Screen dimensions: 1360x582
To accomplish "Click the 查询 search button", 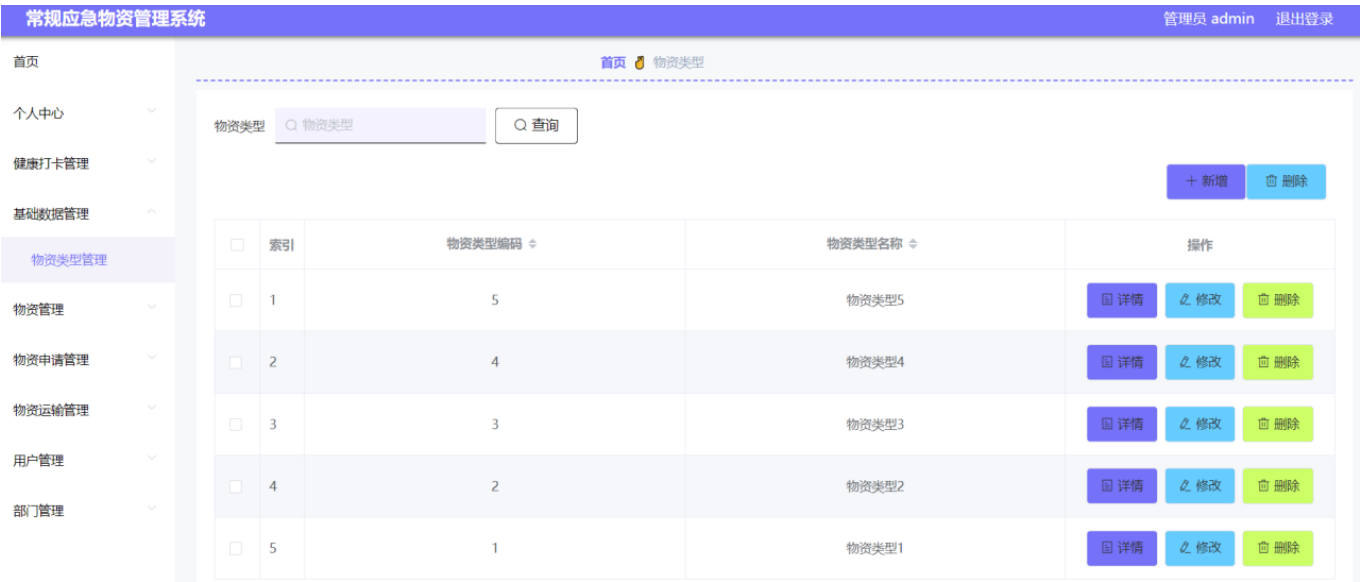I will (536, 125).
